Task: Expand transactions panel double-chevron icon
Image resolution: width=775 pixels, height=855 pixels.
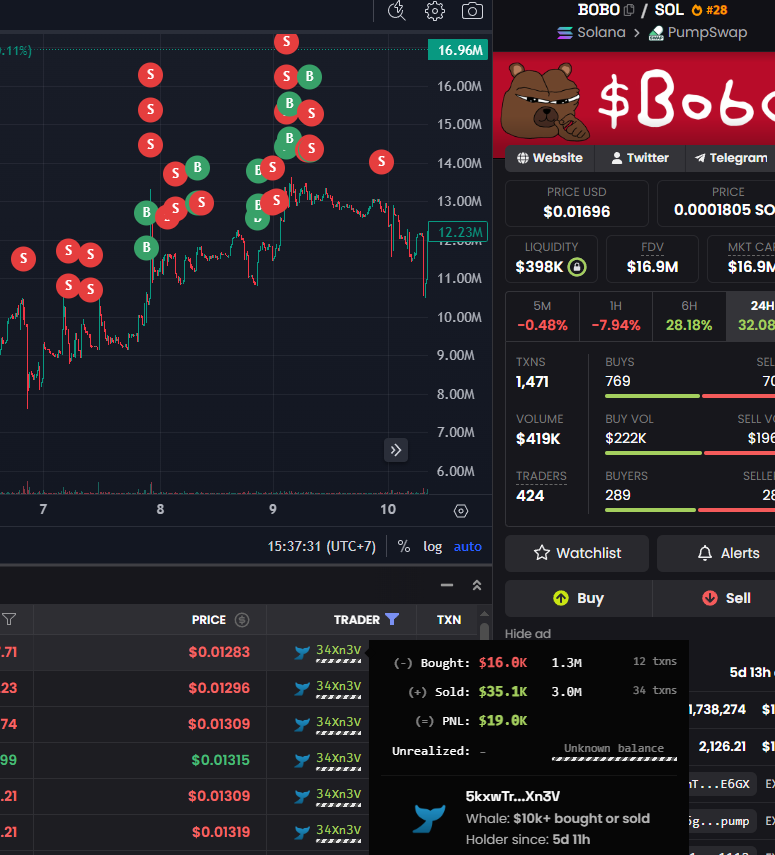Action: coord(477,585)
